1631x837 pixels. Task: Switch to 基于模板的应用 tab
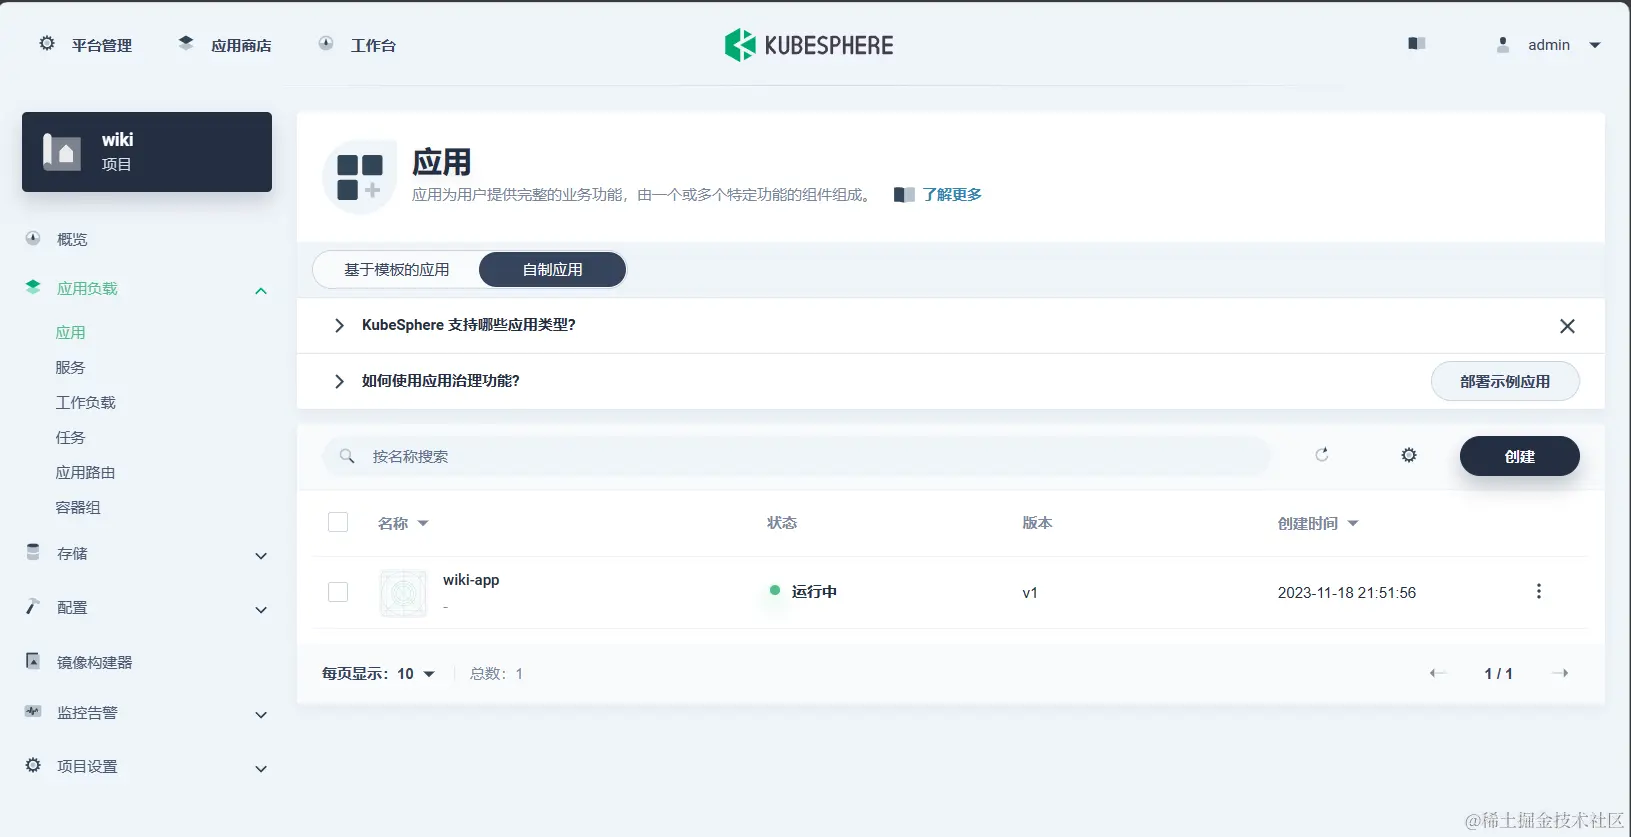pos(396,269)
